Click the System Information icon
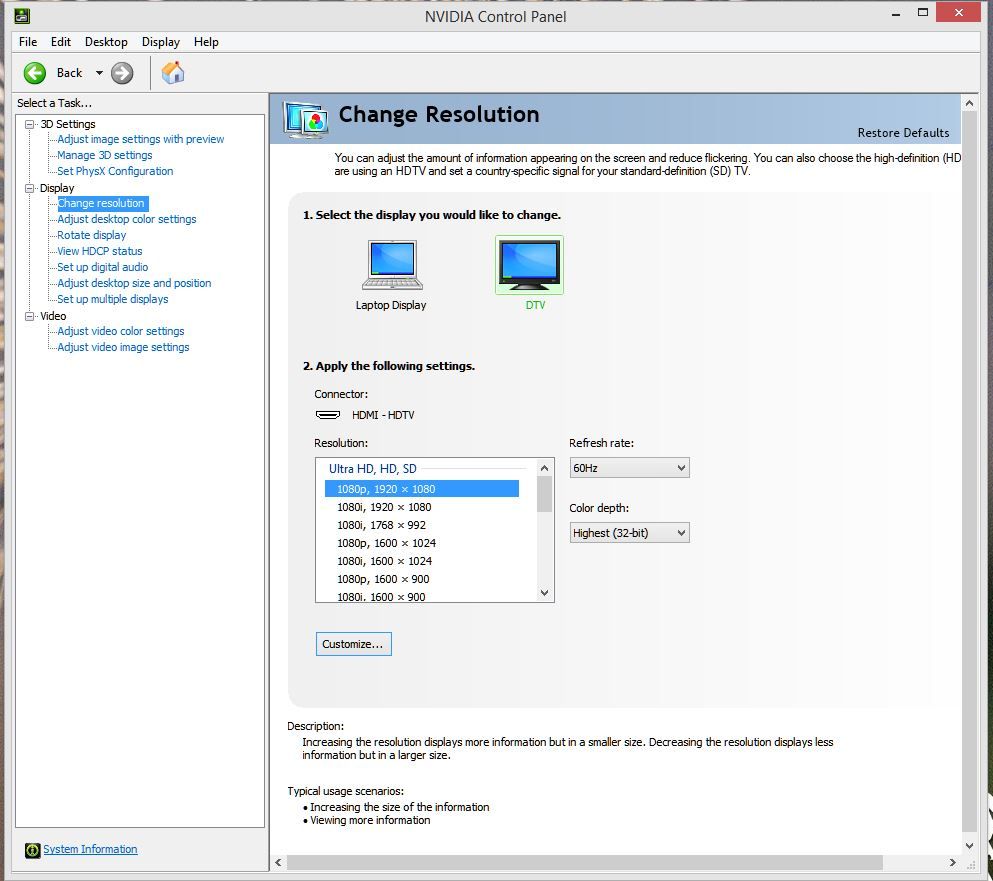 (x=32, y=850)
